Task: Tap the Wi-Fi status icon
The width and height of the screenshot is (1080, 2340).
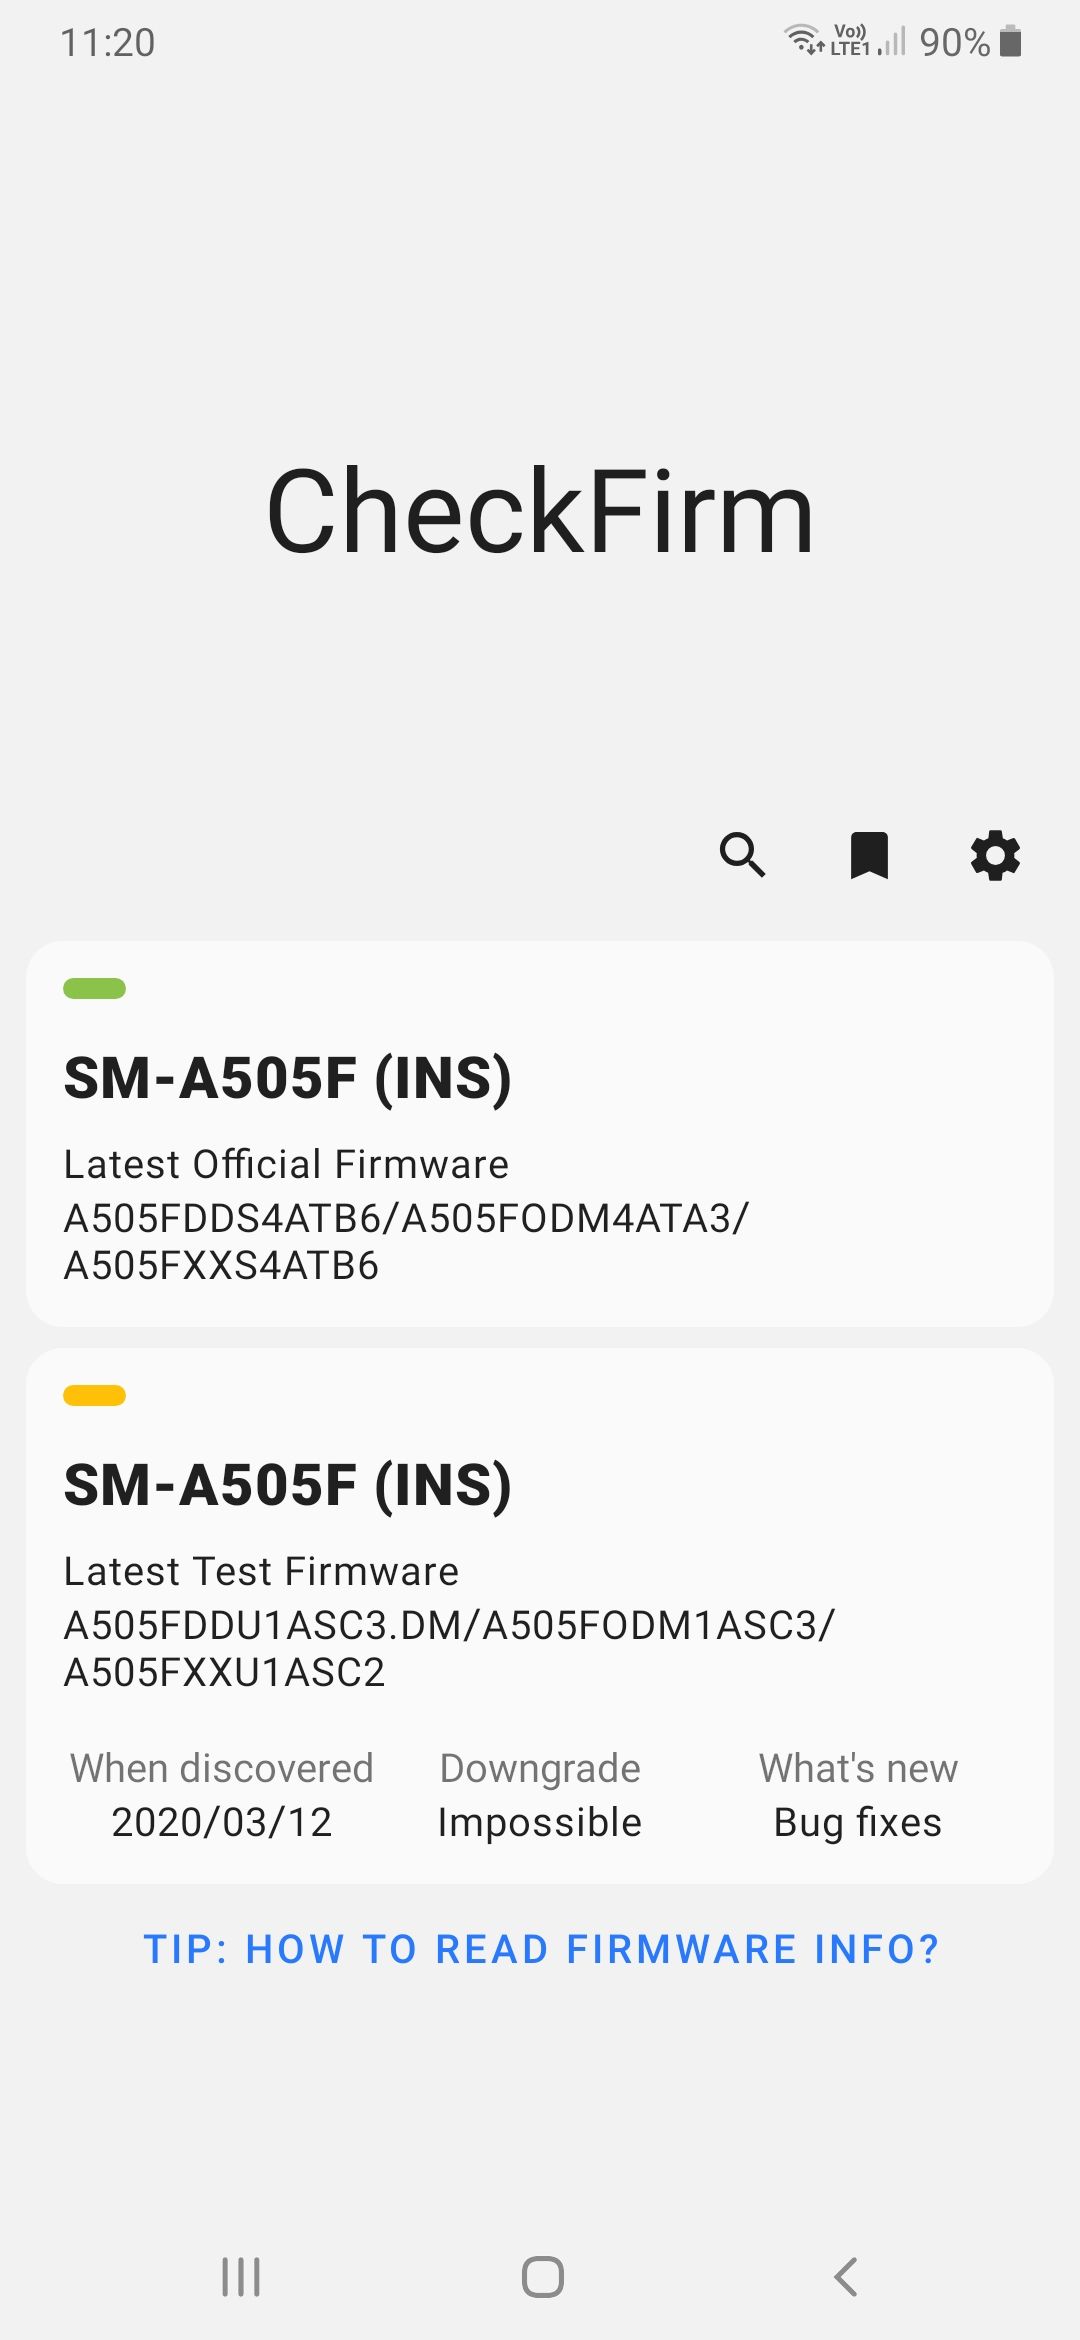Action: 803,40
